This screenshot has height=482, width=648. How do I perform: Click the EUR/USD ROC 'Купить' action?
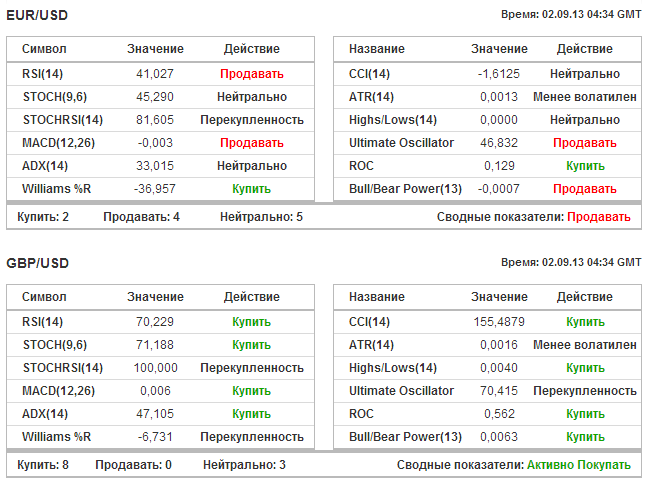585,166
